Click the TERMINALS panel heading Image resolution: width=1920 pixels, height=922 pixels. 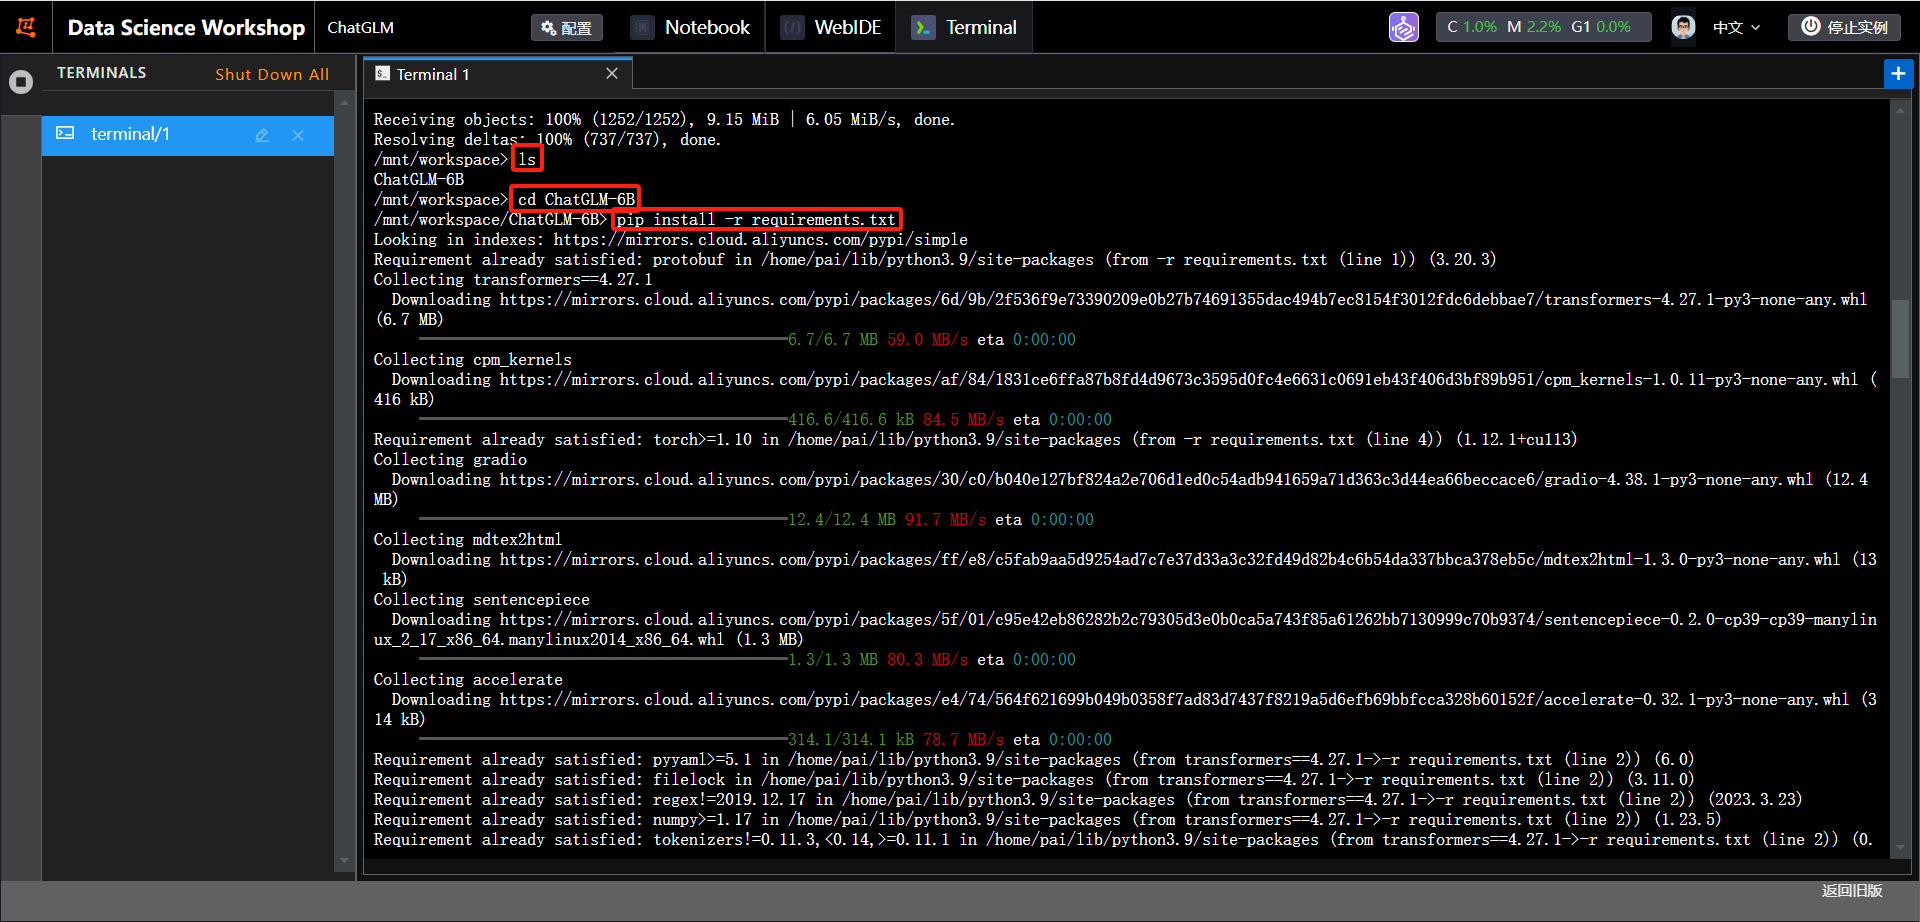click(102, 73)
